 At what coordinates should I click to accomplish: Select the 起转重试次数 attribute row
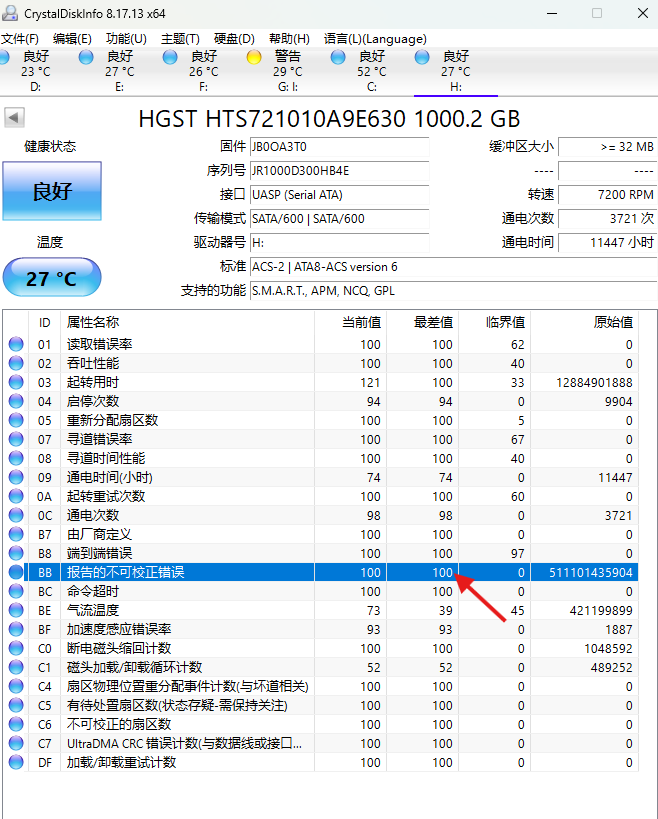pyautogui.click(x=321, y=496)
